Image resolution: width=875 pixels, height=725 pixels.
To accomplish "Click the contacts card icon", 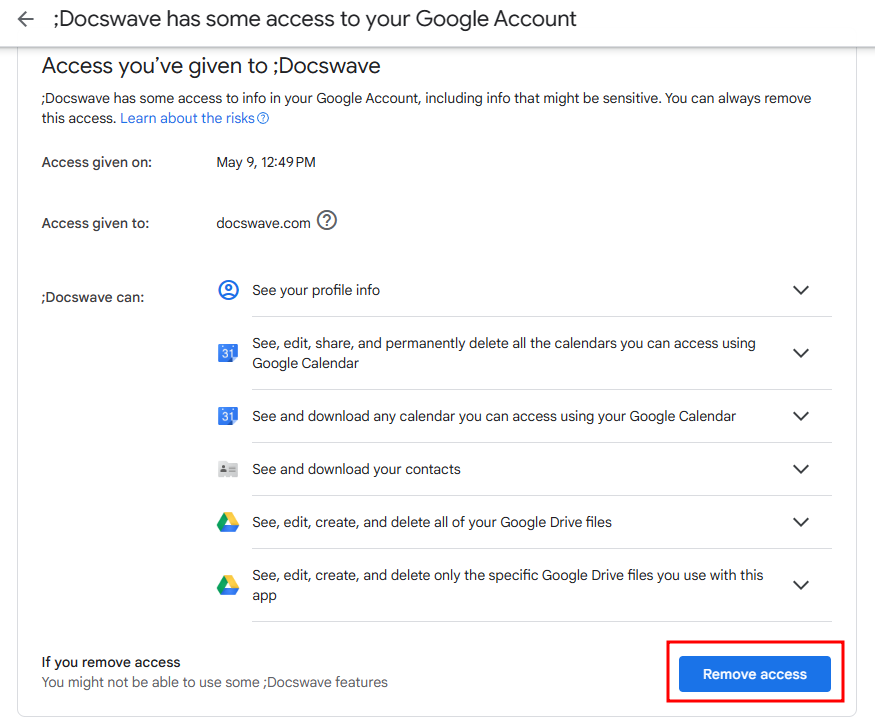I will click(228, 469).
